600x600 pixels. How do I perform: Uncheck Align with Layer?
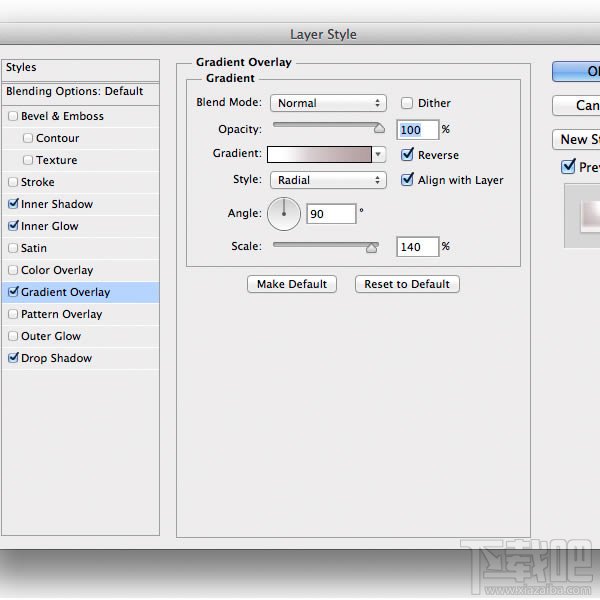pyautogui.click(x=407, y=179)
